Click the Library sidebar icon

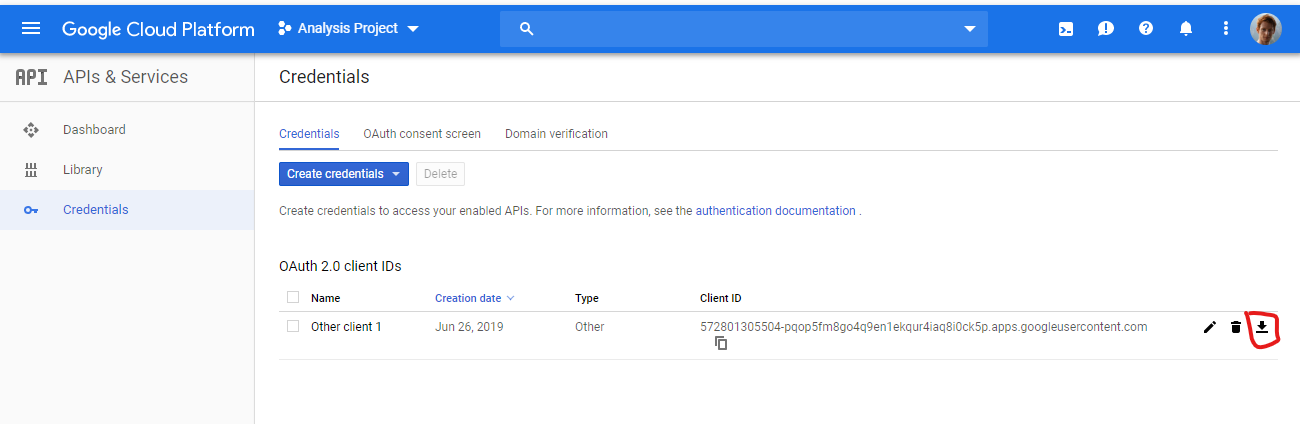(x=31, y=170)
